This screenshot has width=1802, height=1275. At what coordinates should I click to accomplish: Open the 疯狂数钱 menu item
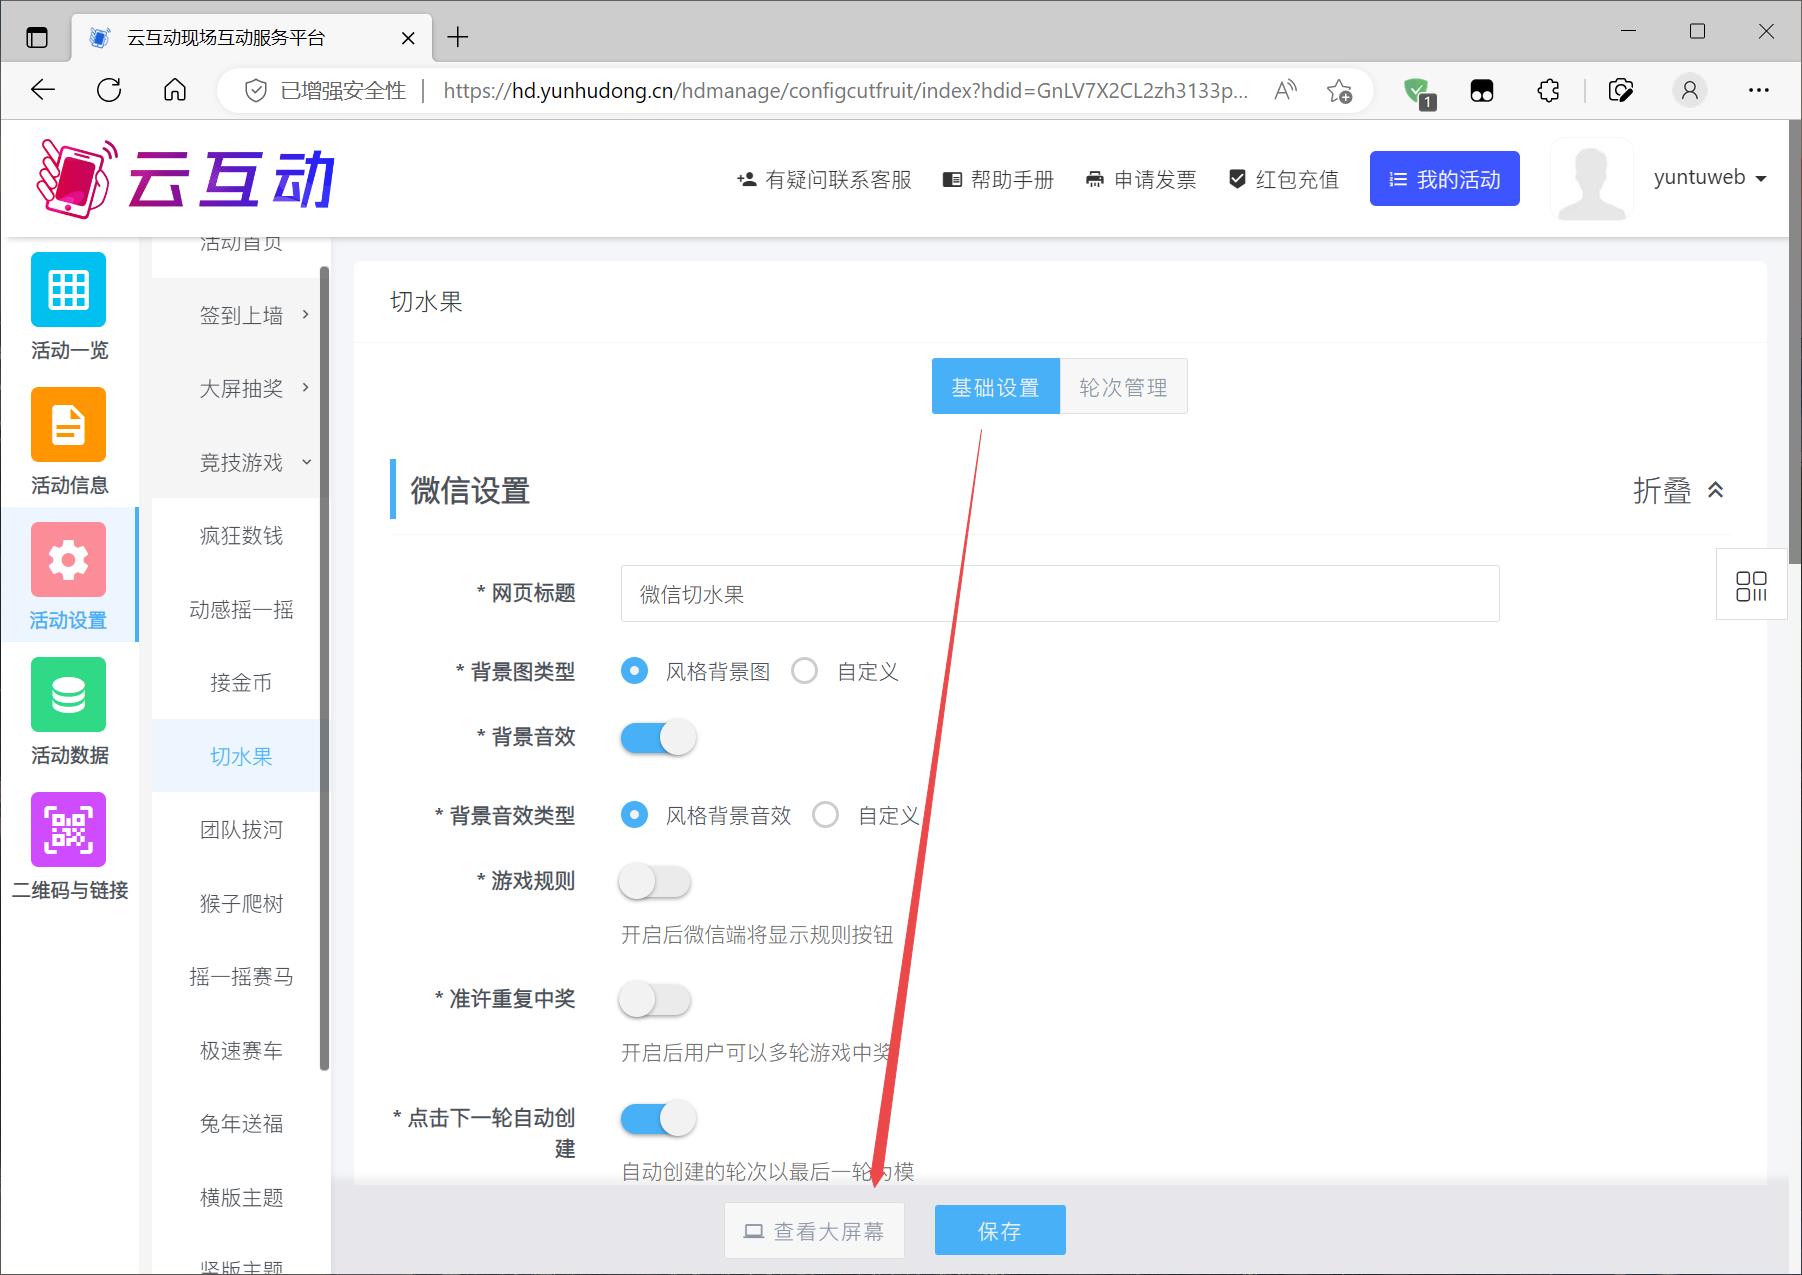point(241,535)
